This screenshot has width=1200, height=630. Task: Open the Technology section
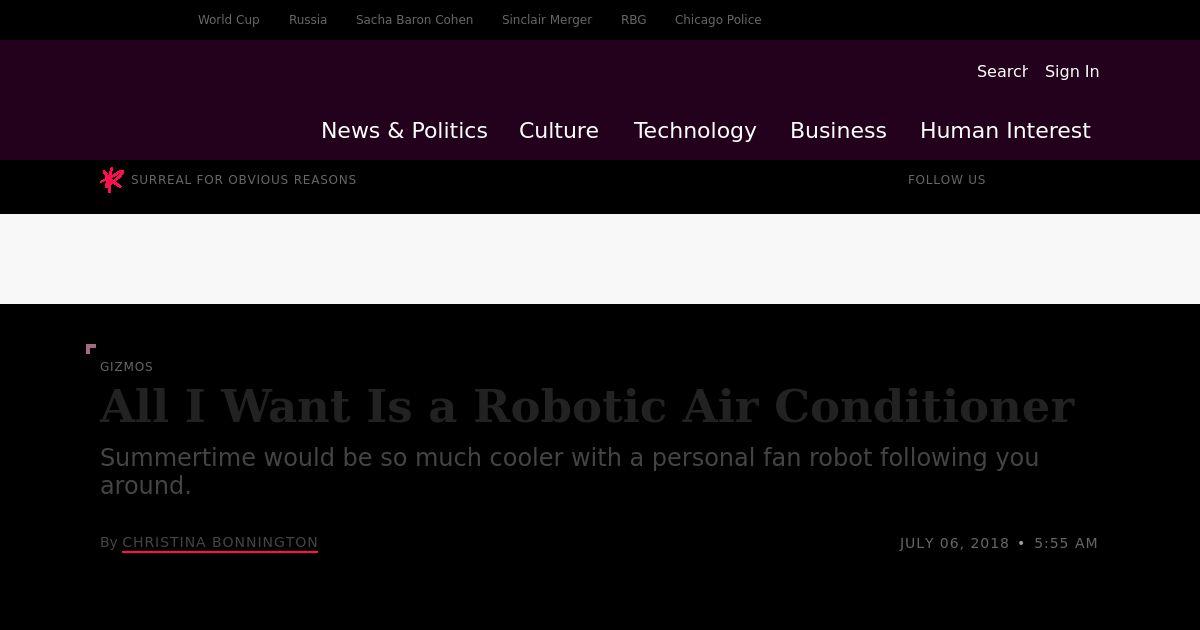click(x=695, y=131)
